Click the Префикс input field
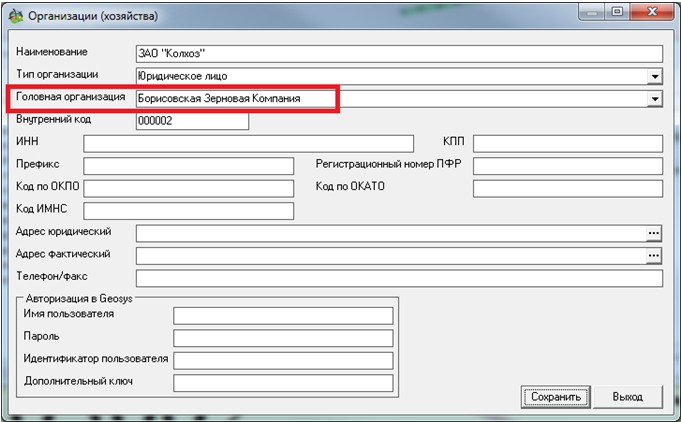 pyautogui.click(x=188, y=165)
